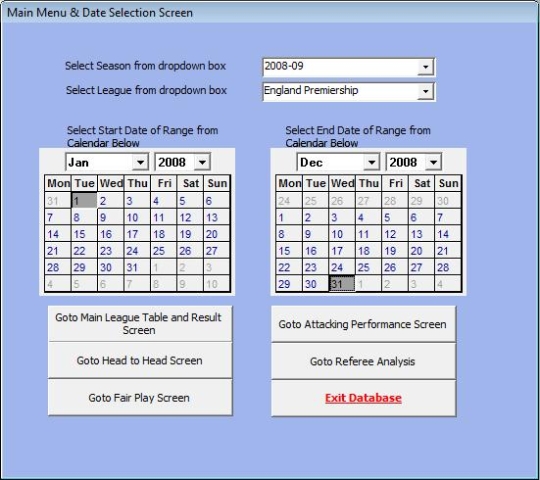This screenshot has width=540, height=480.
Task: Choose January 23 in the start calendar
Action: click(x=111, y=251)
